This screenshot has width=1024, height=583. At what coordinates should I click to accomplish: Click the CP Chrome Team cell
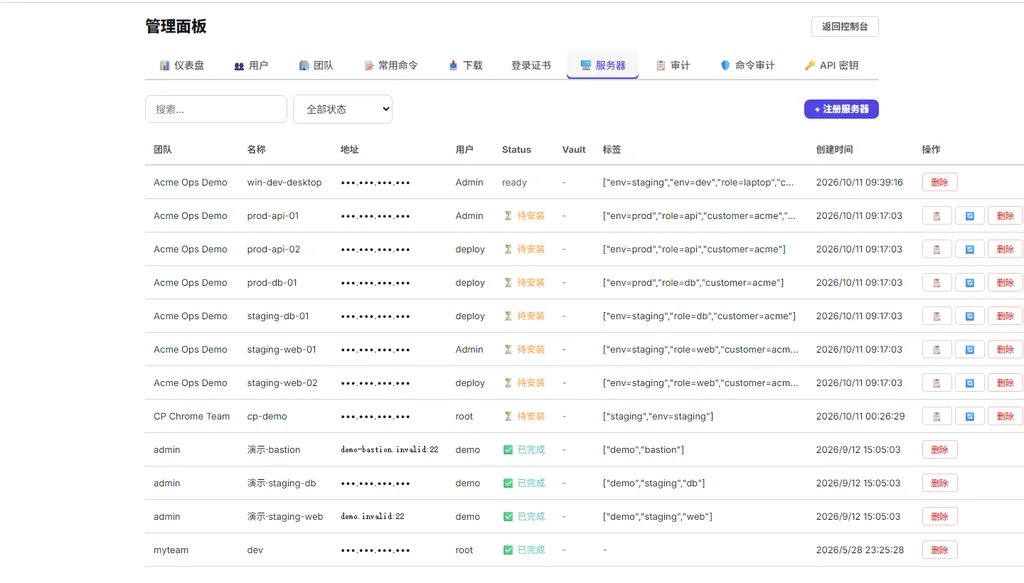click(x=191, y=416)
